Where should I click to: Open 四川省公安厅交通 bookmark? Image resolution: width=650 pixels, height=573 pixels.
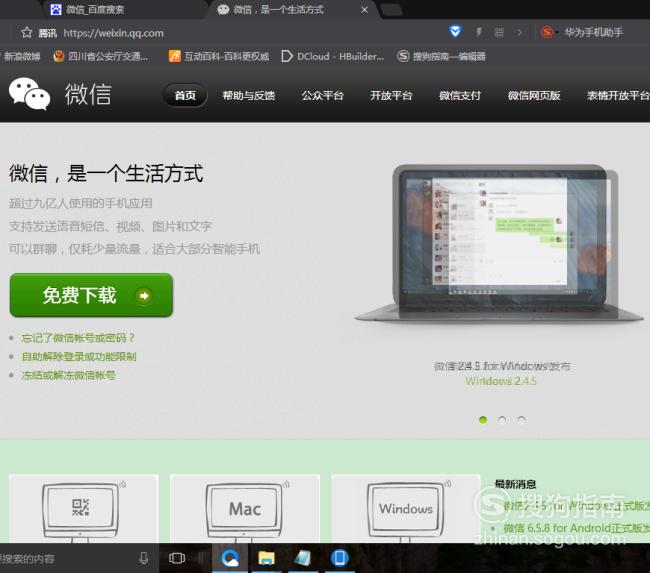point(101,56)
